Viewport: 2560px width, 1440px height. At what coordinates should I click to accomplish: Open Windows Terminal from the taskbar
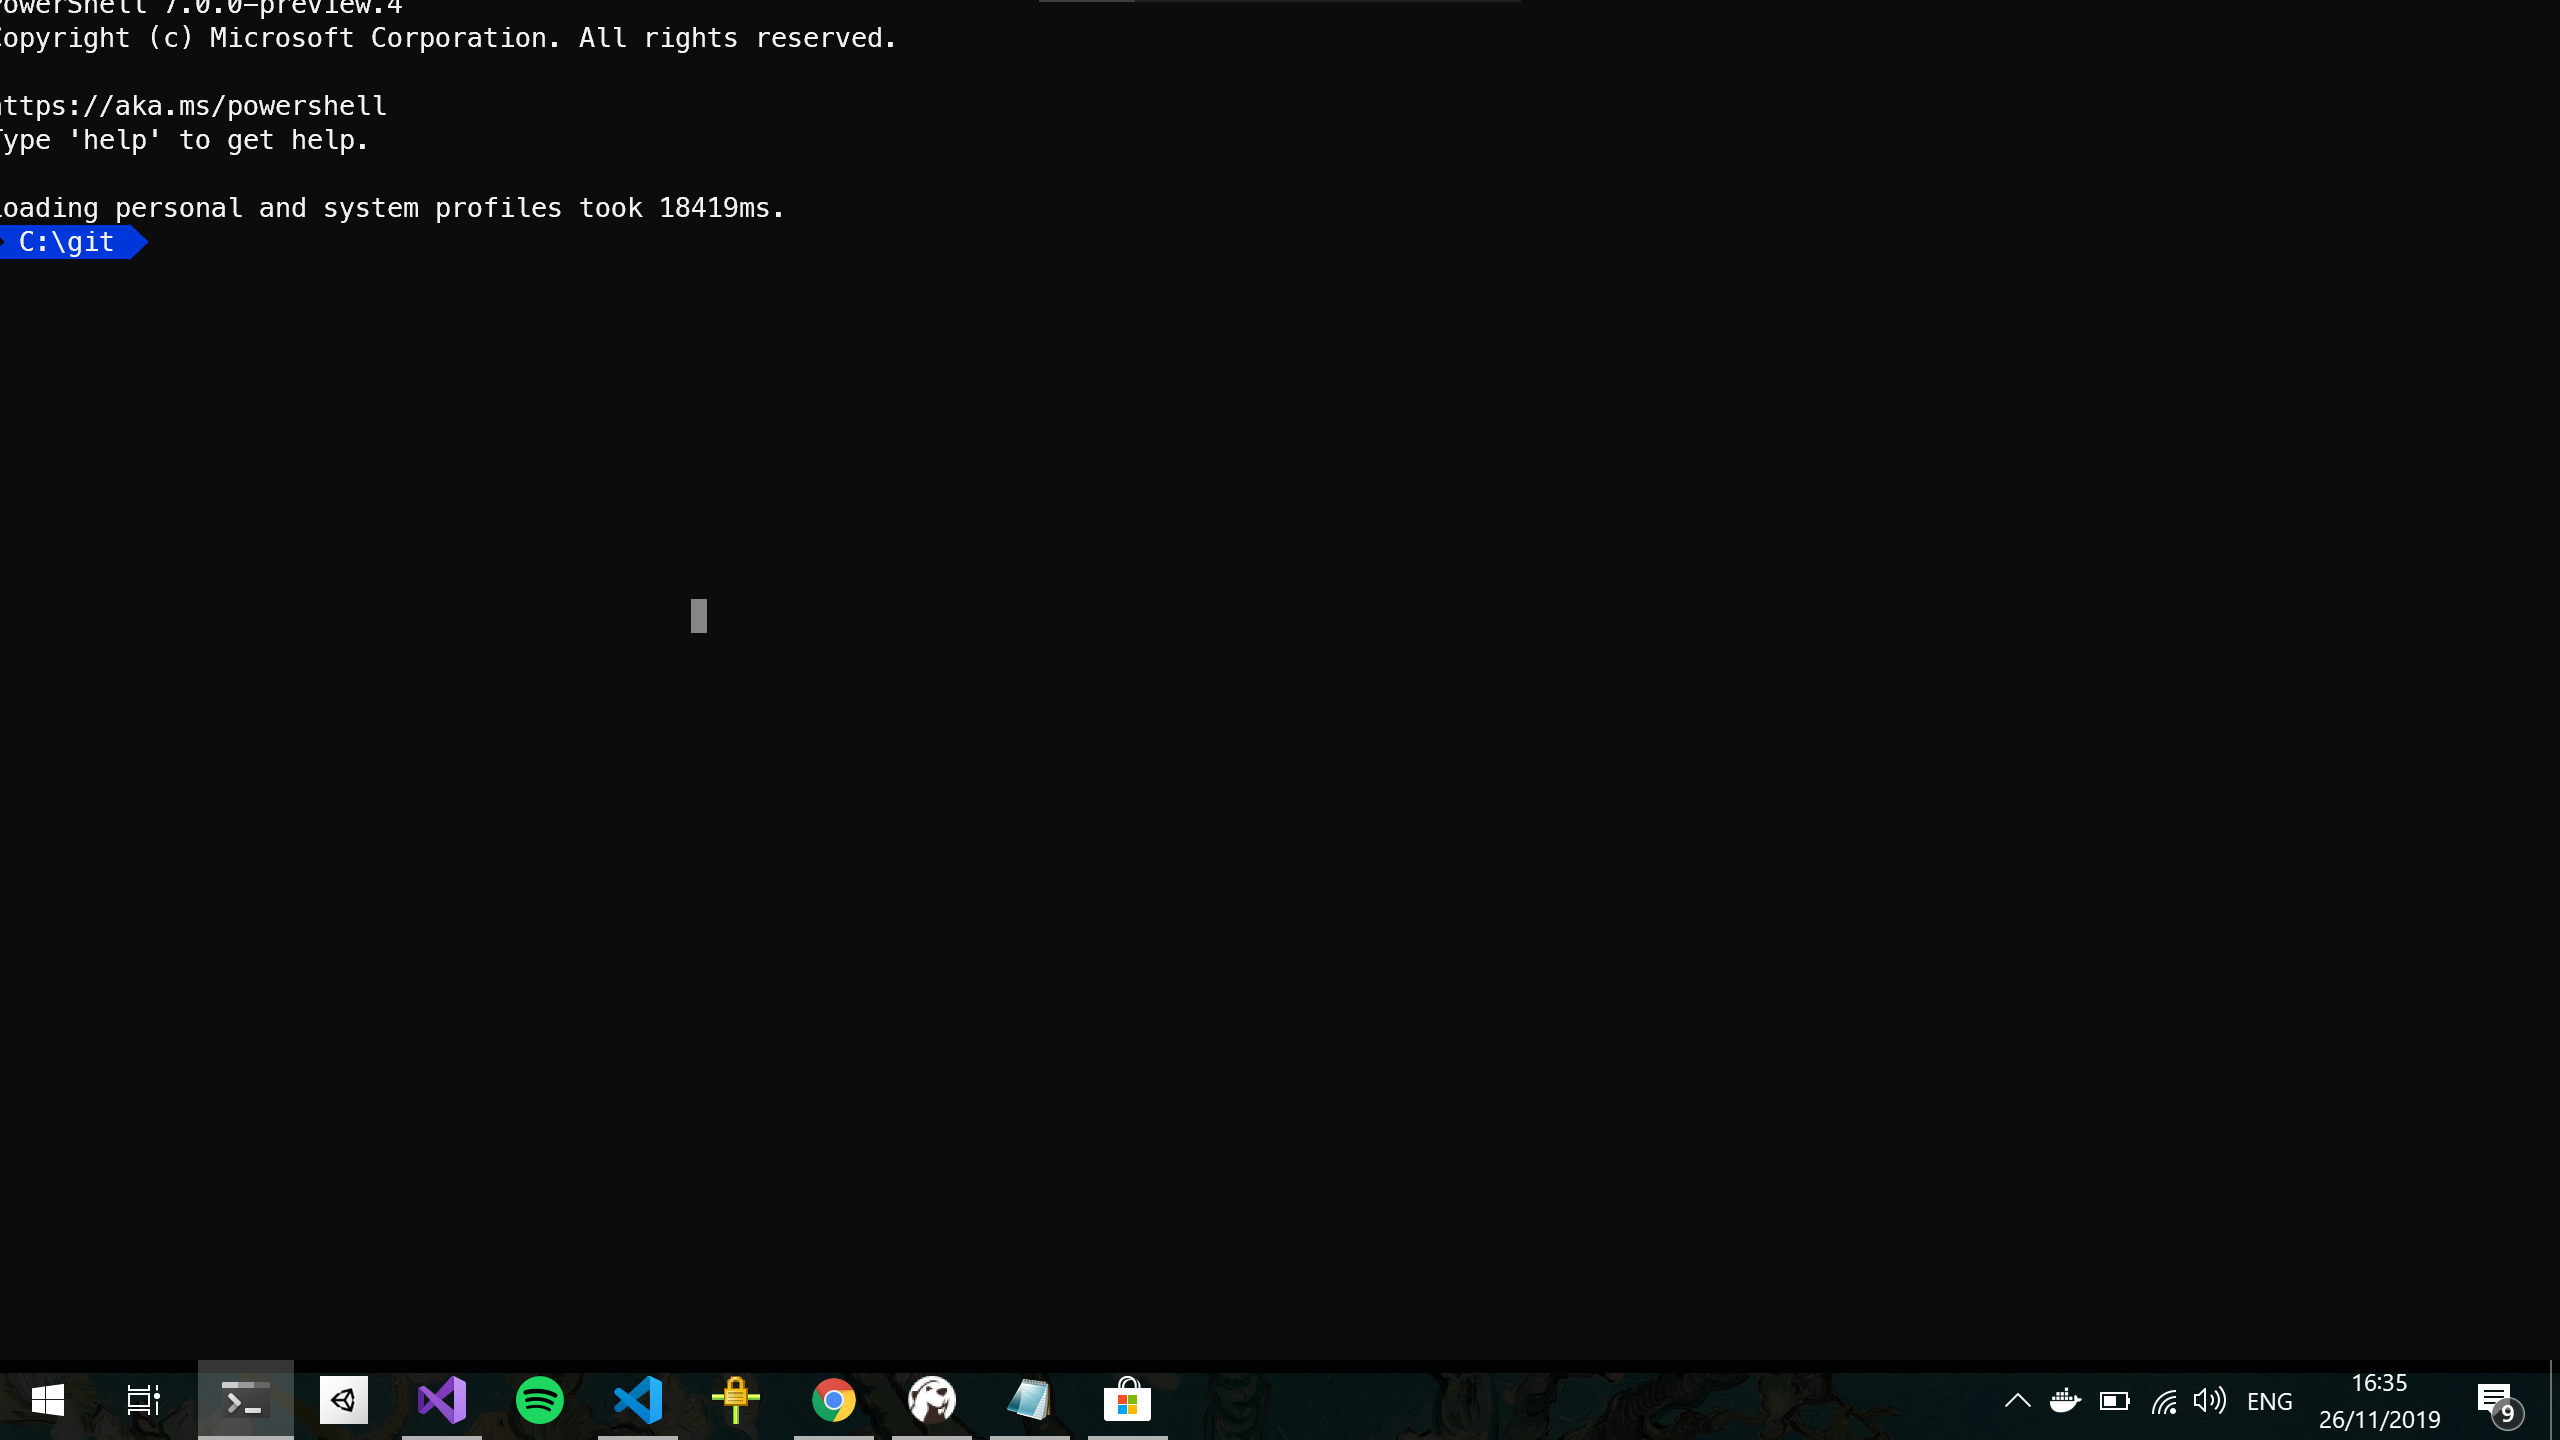click(x=245, y=1399)
